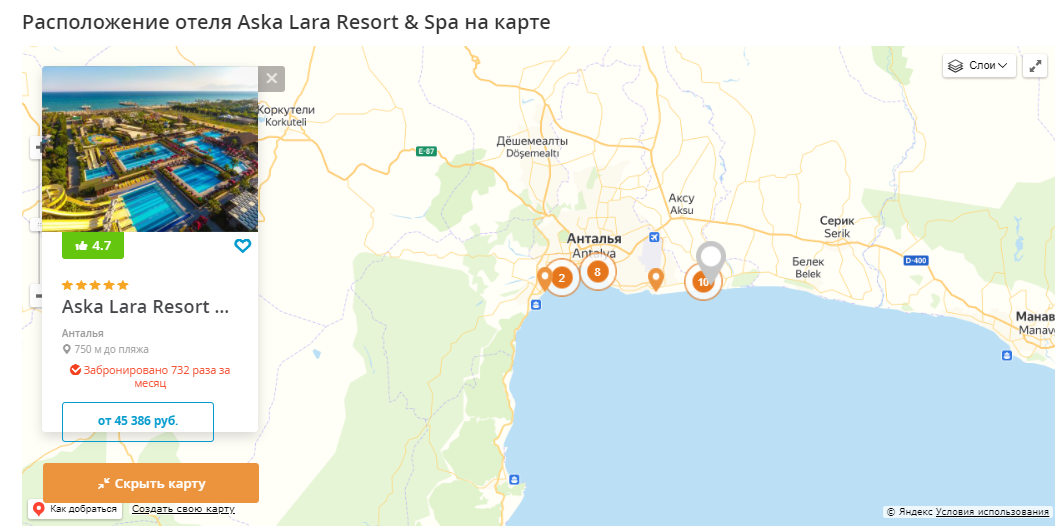
Task: Click the orange pin near the airport
Action: 656,279
